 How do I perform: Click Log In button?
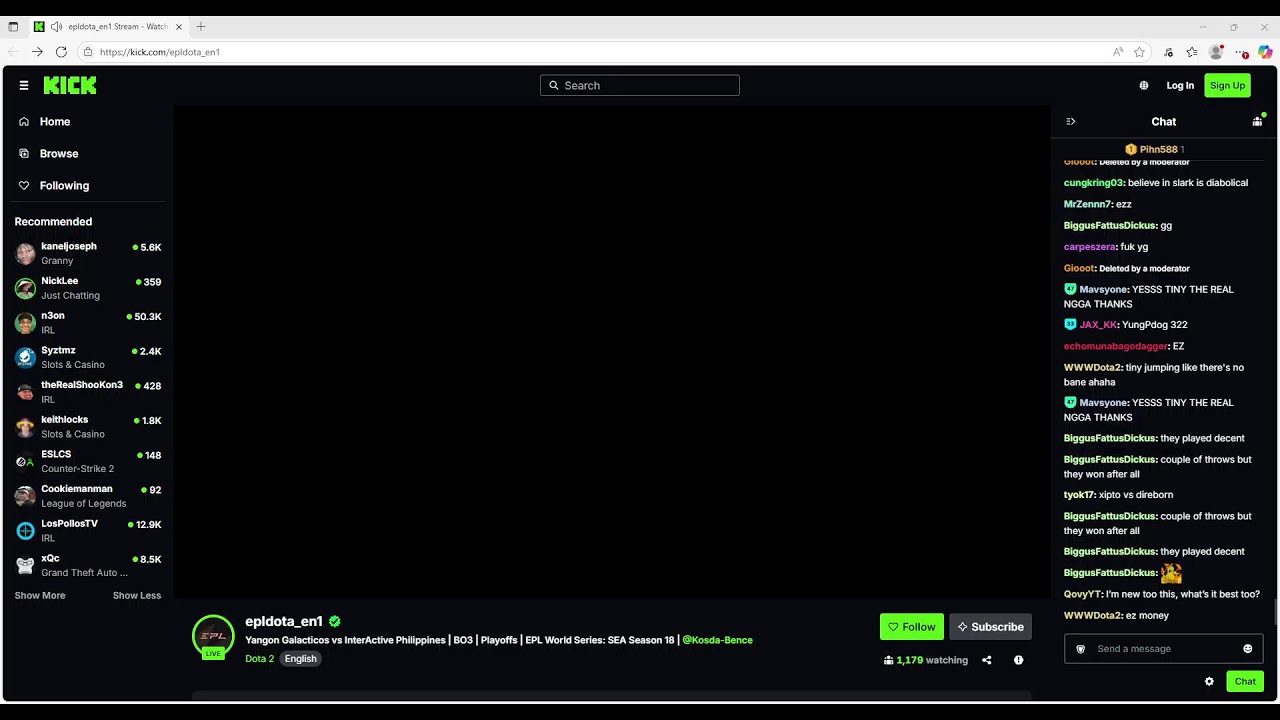click(x=1180, y=86)
